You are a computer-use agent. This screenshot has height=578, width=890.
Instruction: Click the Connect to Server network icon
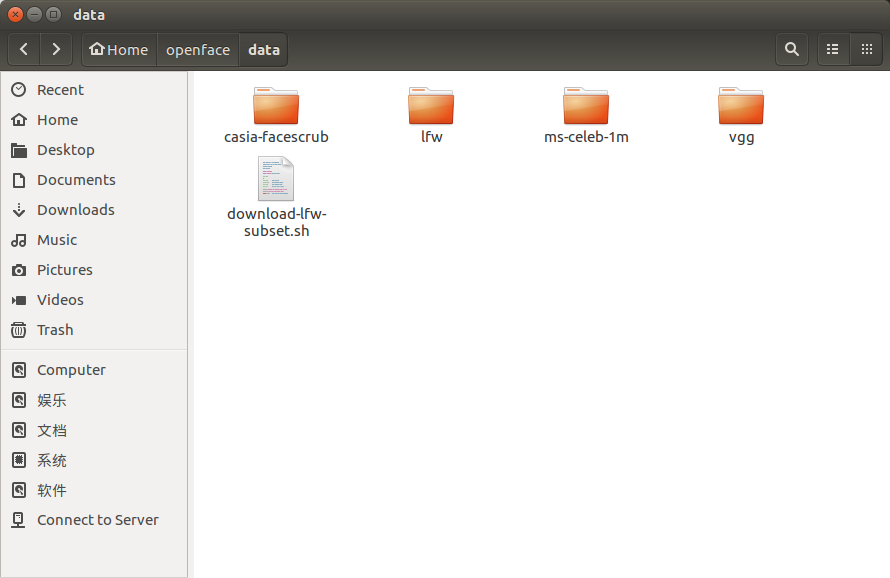point(19,520)
